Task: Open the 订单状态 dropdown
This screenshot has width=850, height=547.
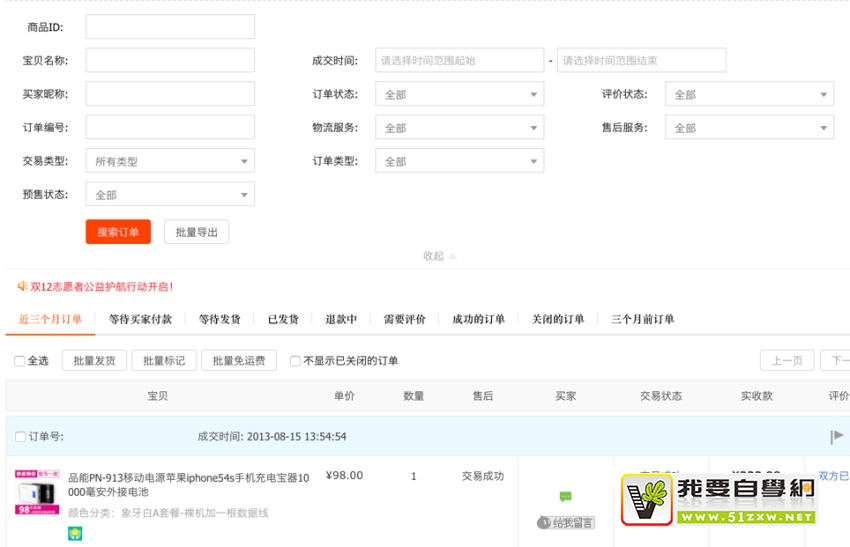Action: (x=460, y=94)
